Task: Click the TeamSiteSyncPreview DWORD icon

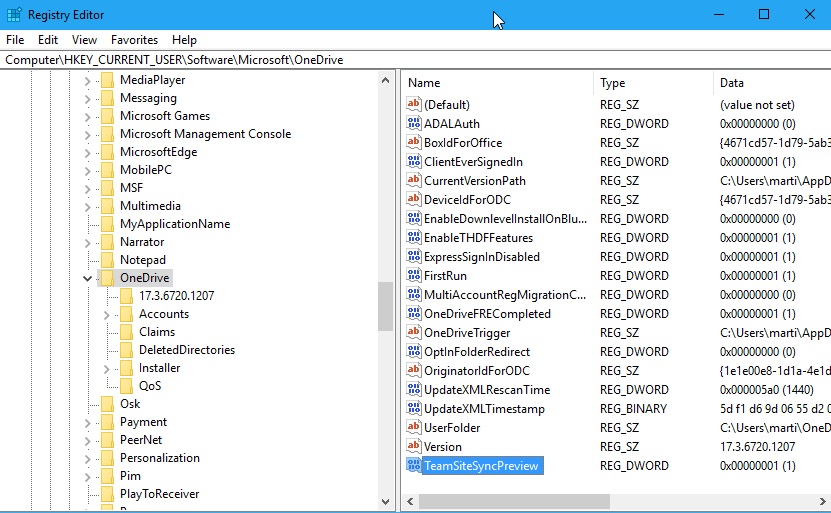Action: pos(413,465)
